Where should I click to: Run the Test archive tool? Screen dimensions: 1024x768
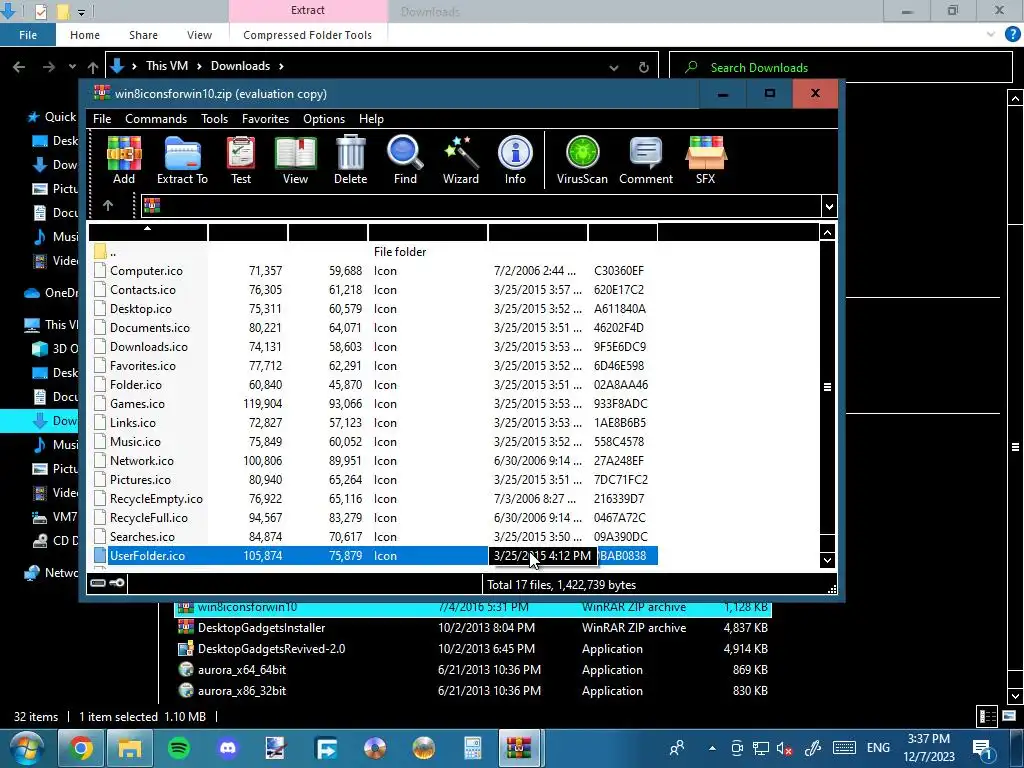pos(241,160)
